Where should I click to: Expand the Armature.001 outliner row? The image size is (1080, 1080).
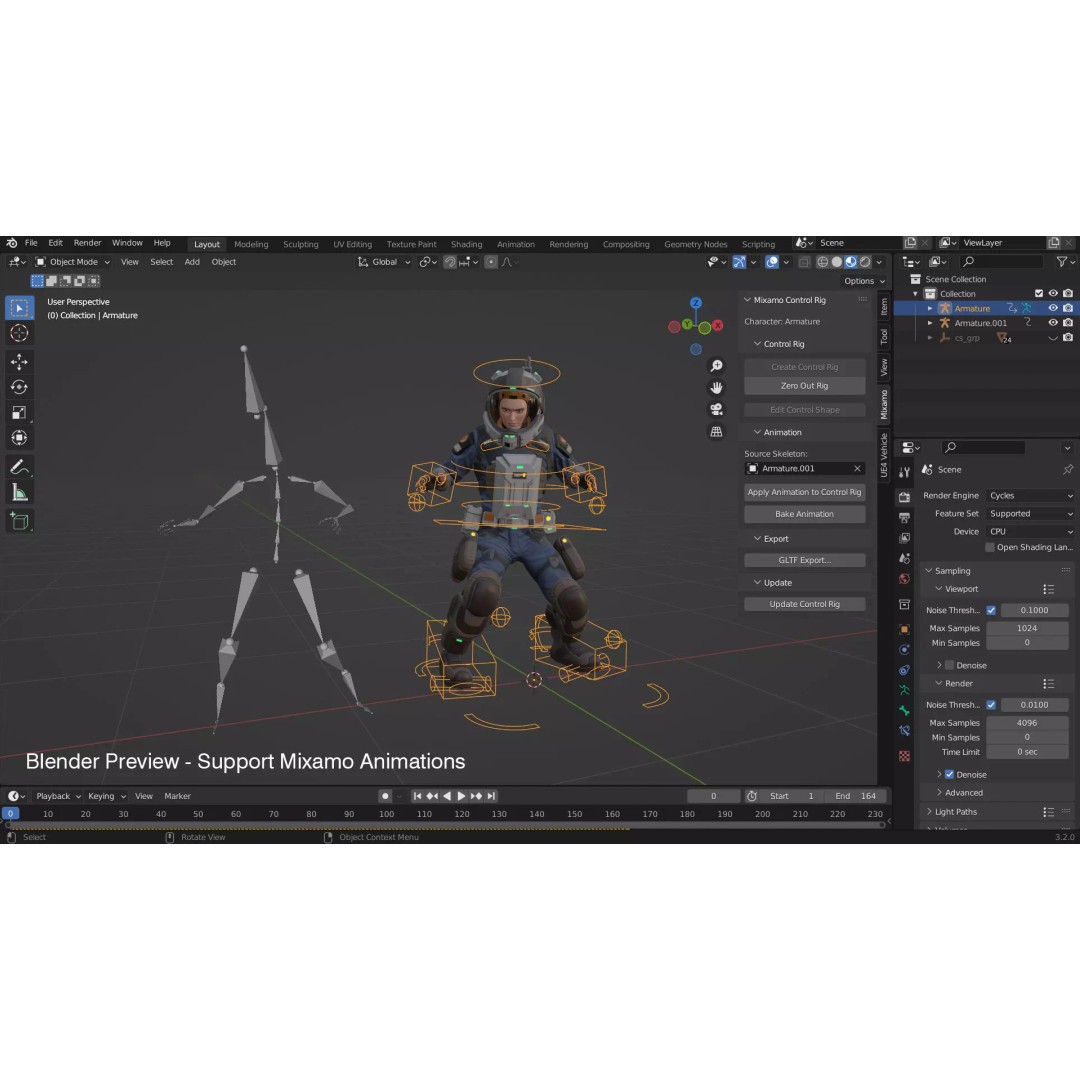coord(930,322)
